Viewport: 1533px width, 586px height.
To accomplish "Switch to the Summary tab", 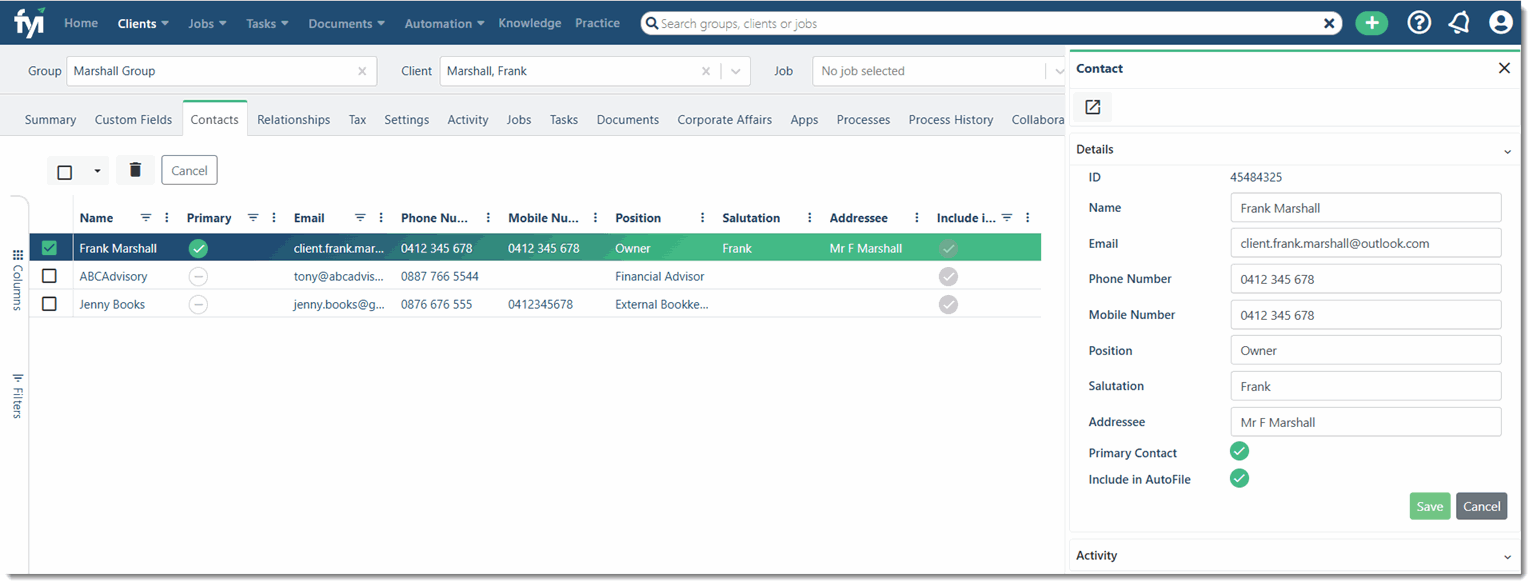I will pyautogui.click(x=50, y=119).
